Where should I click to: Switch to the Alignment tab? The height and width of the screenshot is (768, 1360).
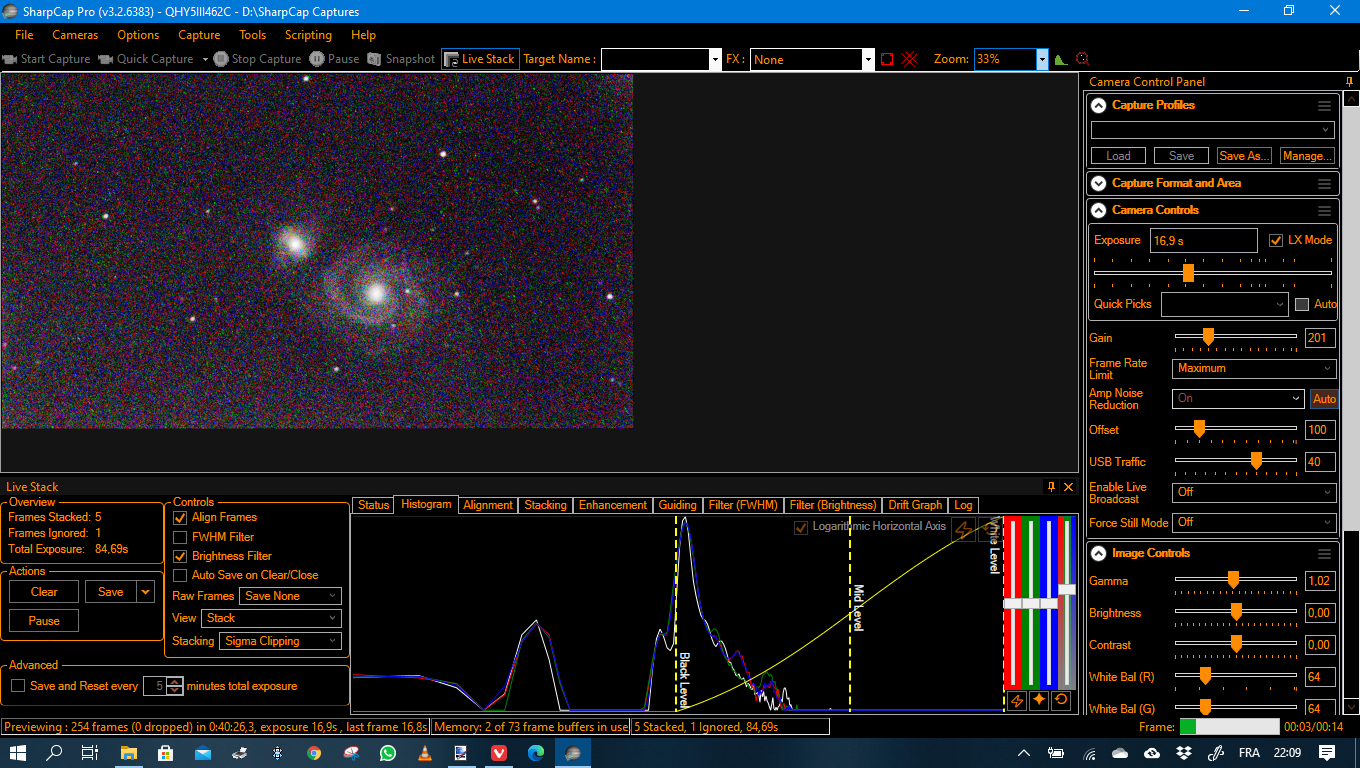point(488,505)
